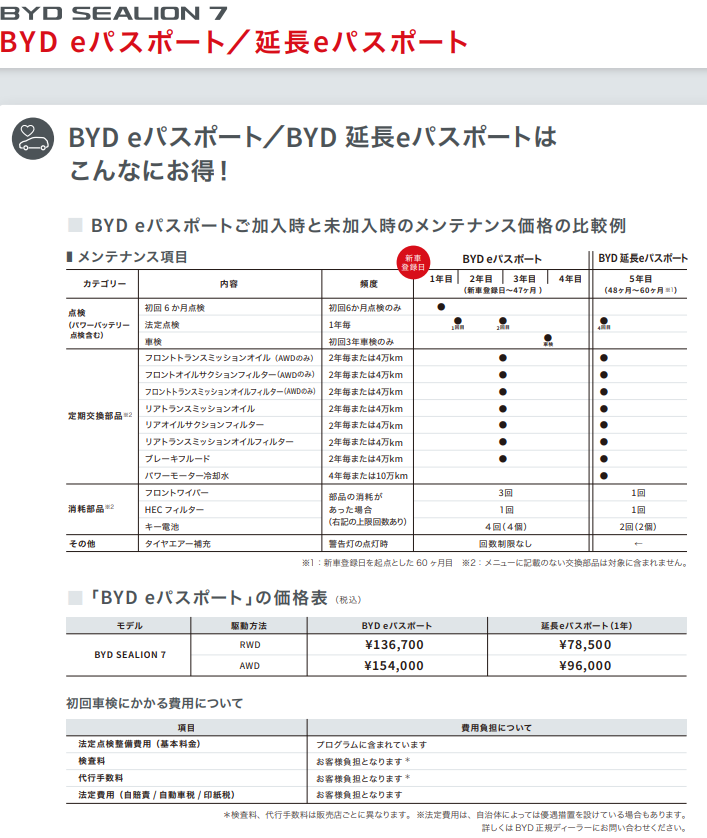The height and width of the screenshot is (838, 707).
Task: Click the キー電池 row label
Action: [x=161, y=526]
